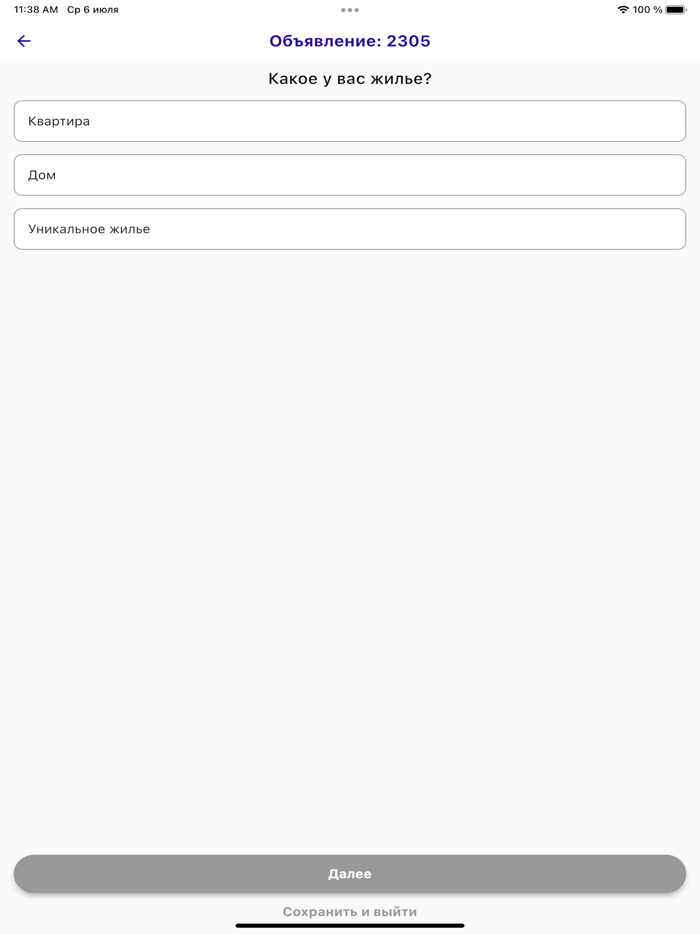700x934 pixels.
Task: Tap the battery icon in status bar
Action: [676, 10]
